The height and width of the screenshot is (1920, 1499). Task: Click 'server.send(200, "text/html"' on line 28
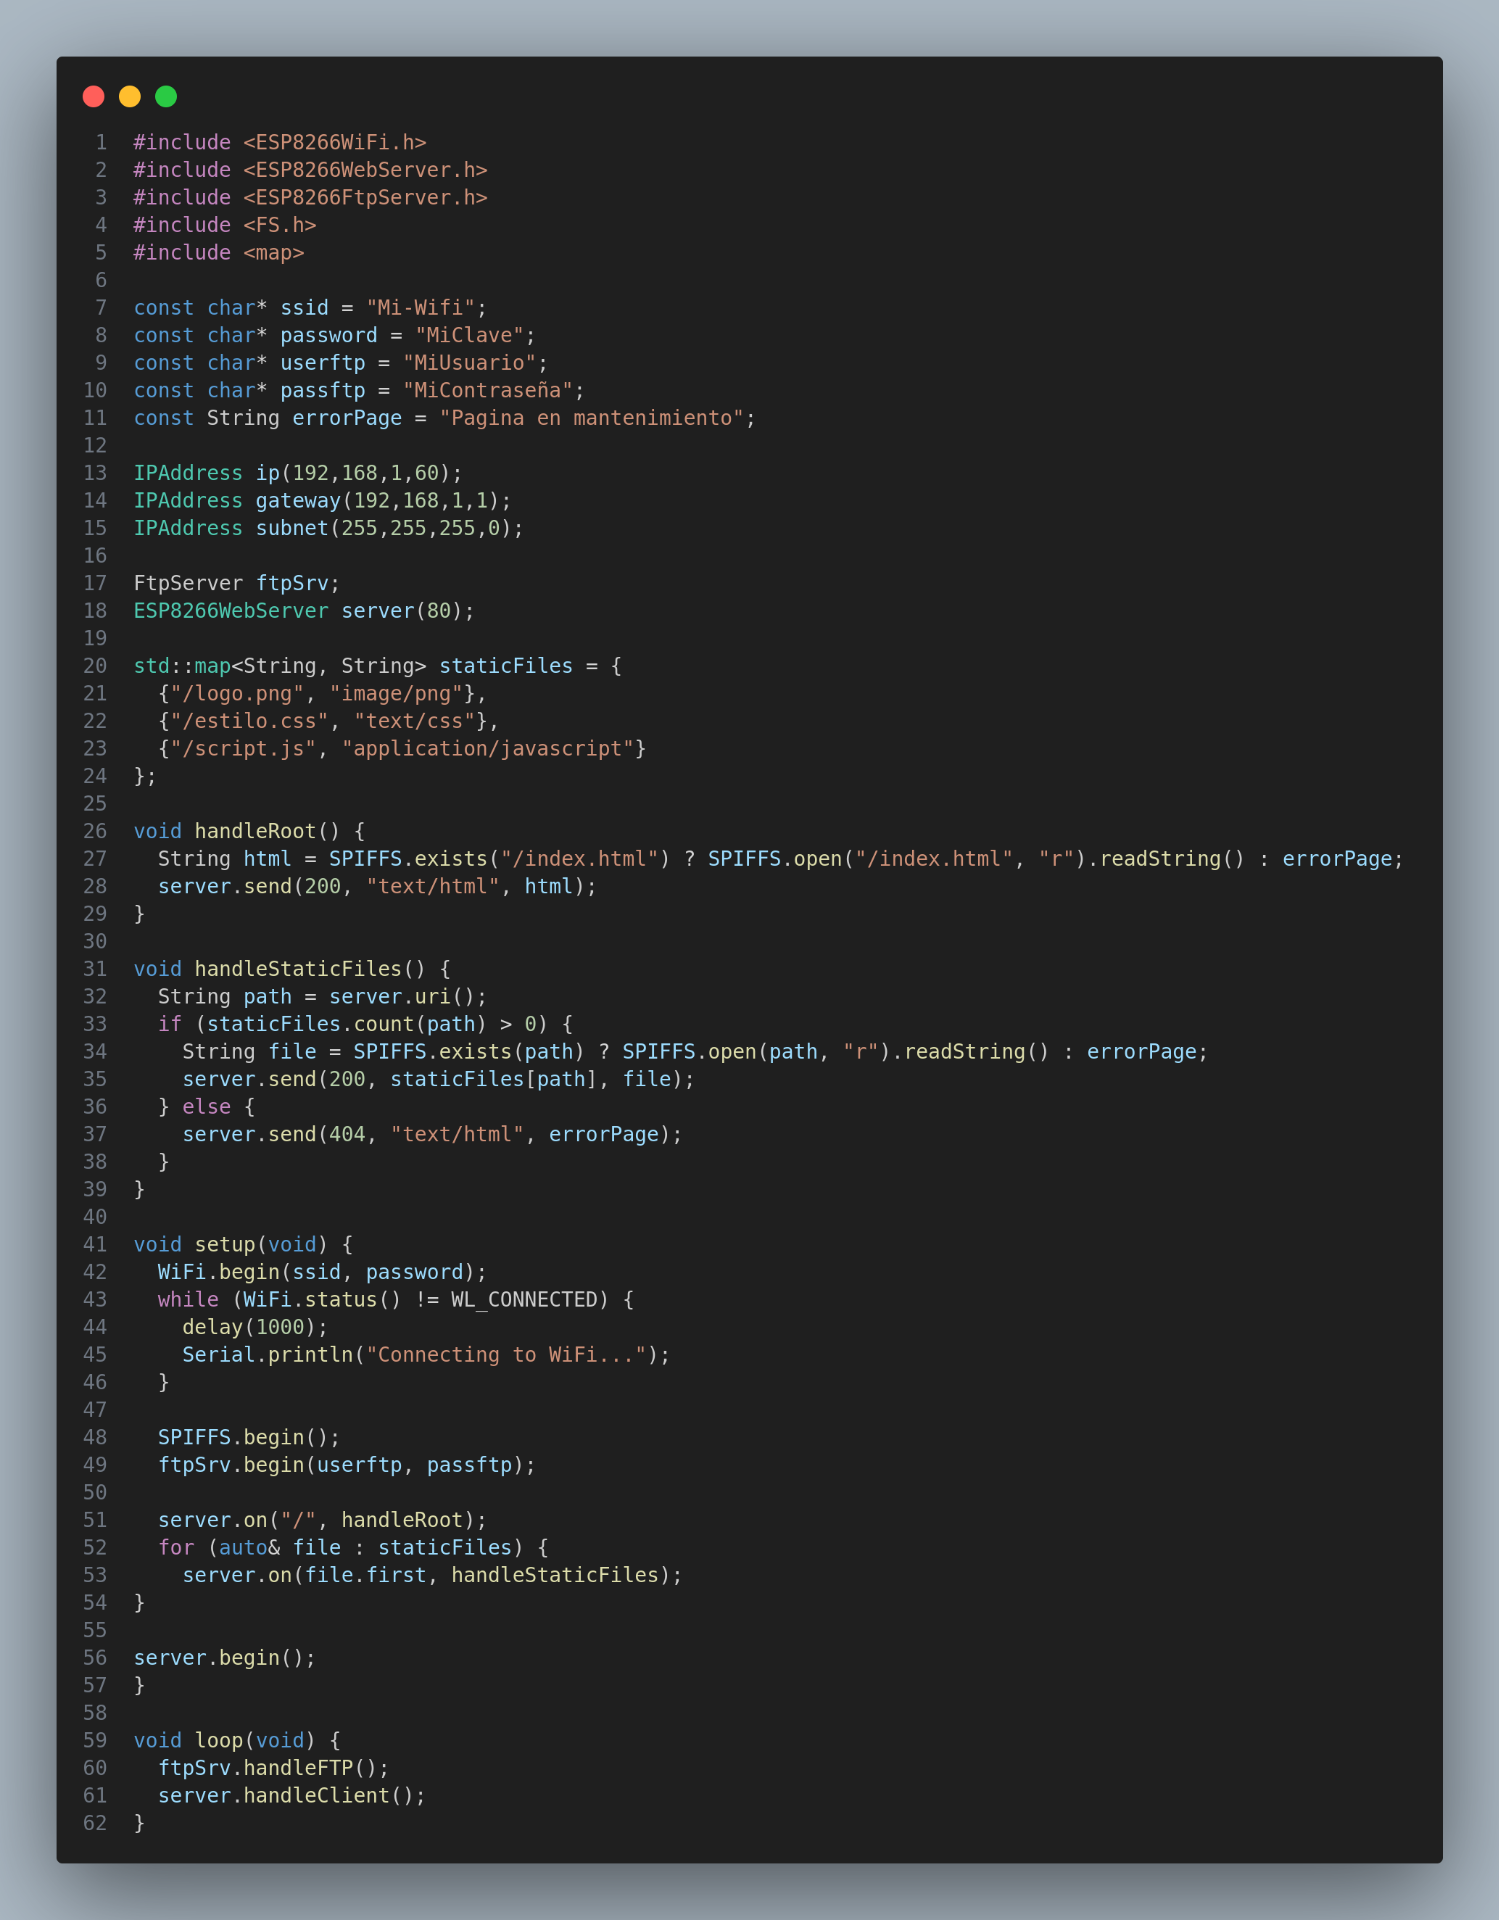[329, 886]
